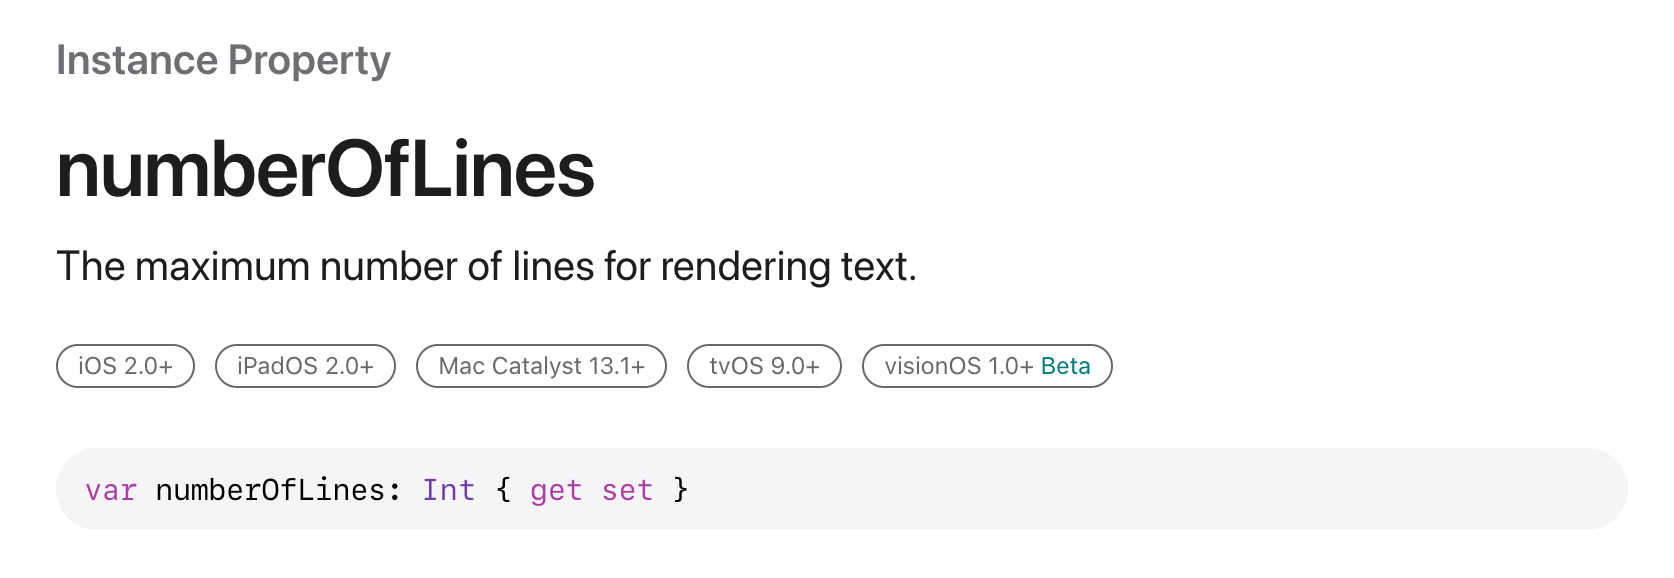
Task: Select the iPadOS 2.0+ availability badge
Action: coord(305,366)
